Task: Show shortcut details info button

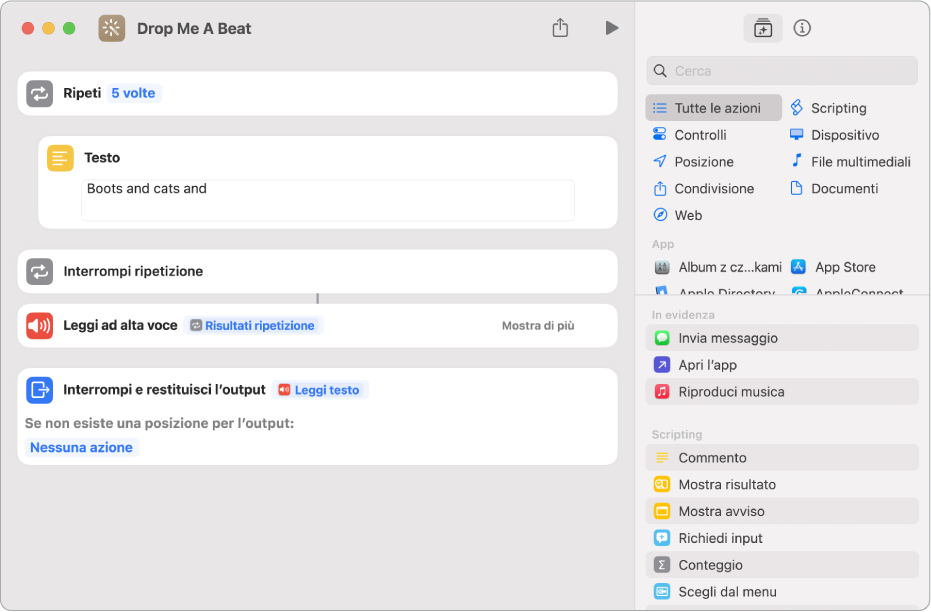Action: (802, 28)
